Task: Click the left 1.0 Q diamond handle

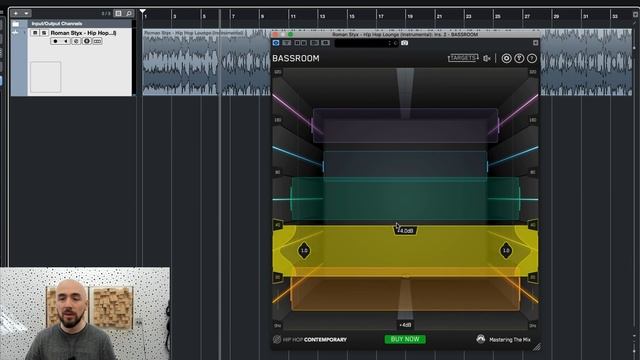Action: (304, 251)
